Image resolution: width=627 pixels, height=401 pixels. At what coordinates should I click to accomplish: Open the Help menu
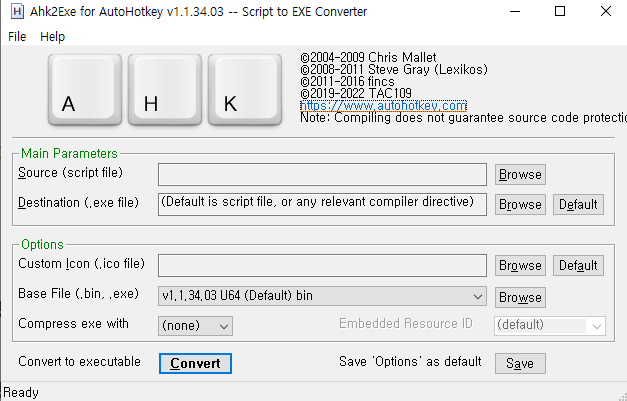point(52,37)
